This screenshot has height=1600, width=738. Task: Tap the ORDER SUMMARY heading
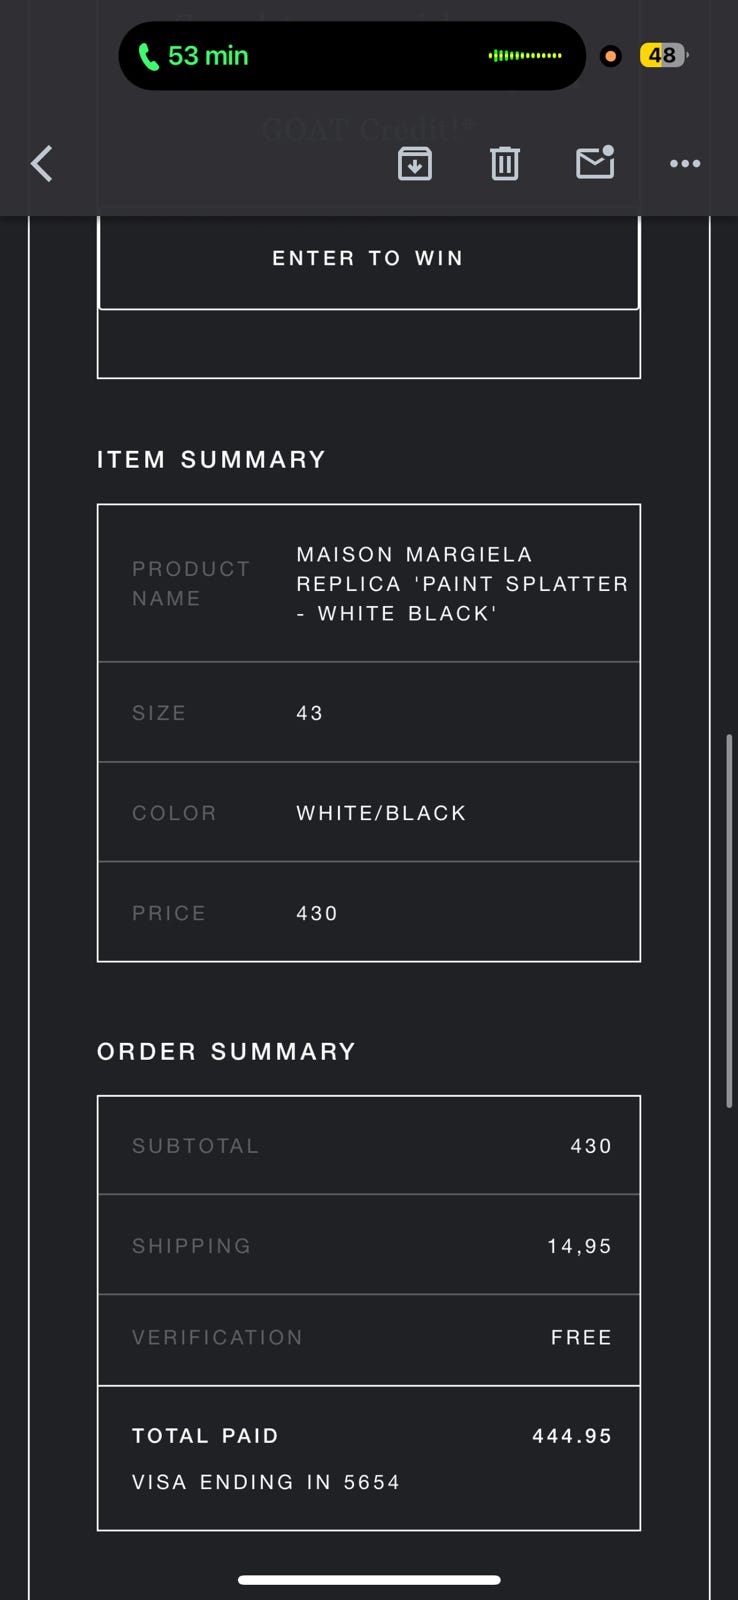[227, 1051]
